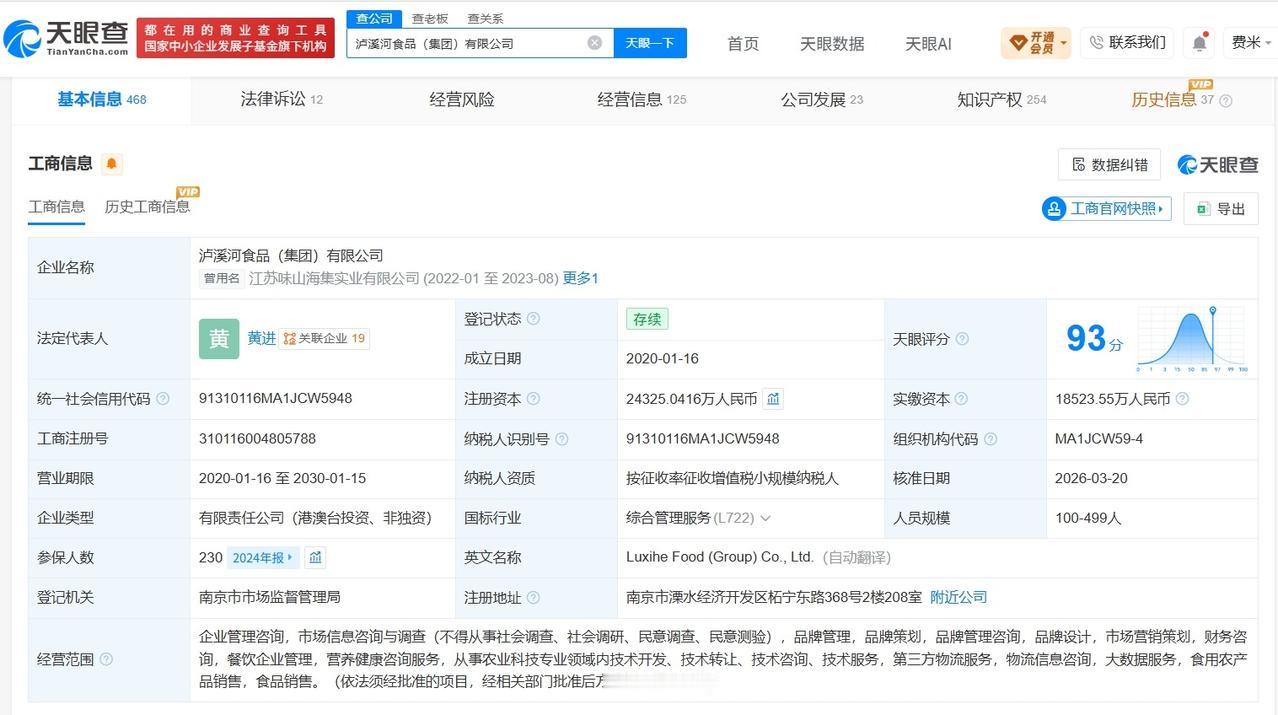This screenshot has width=1278, height=715.
Task: Open 经营信息 tab
Action: pyautogui.click(x=642, y=99)
